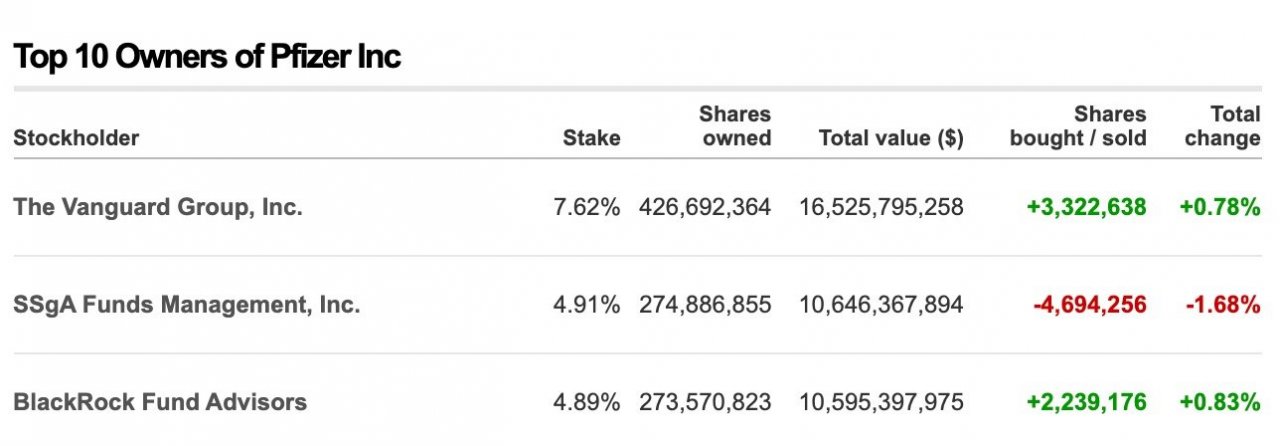Click BlackRock's 273,570,823 shares owned
The height and width of the screenshot is (446, 1280).
(x=705, y=402)
